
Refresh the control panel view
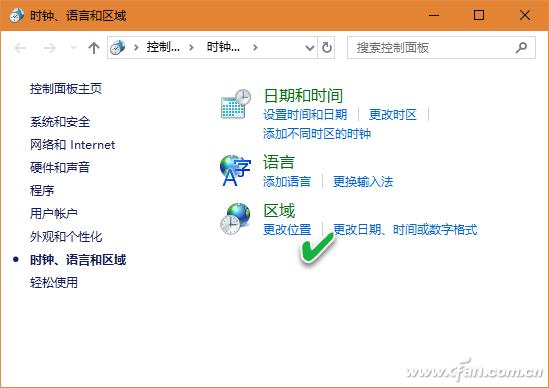[x=326, y=47]
